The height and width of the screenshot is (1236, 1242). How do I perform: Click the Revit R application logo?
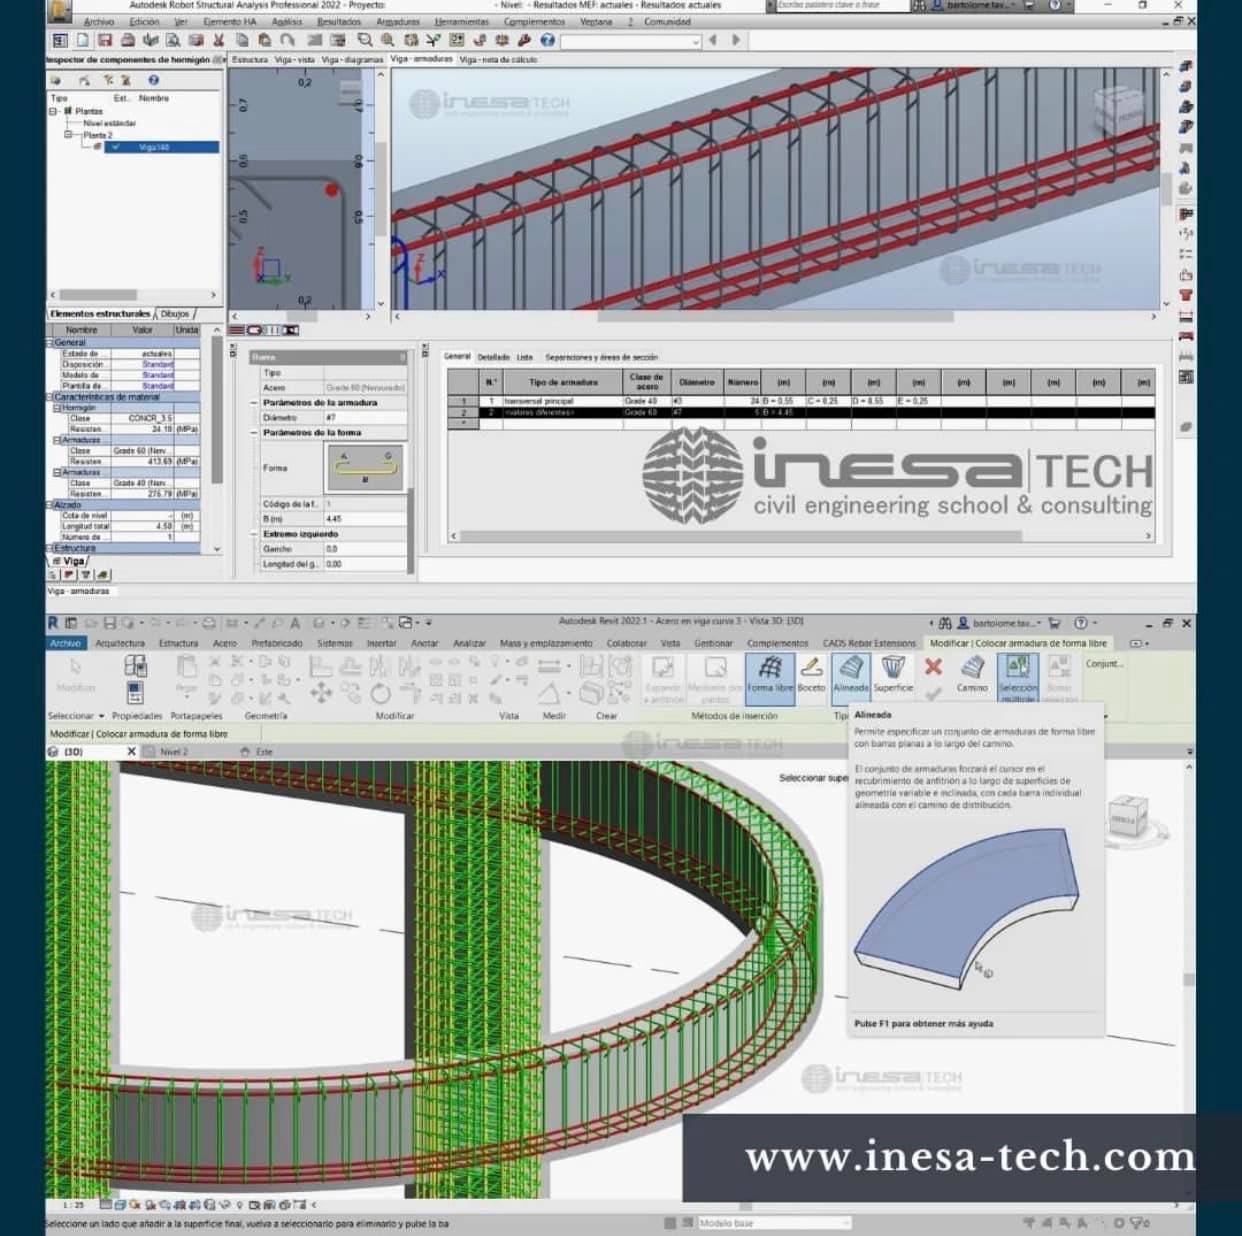pos(53,623)
